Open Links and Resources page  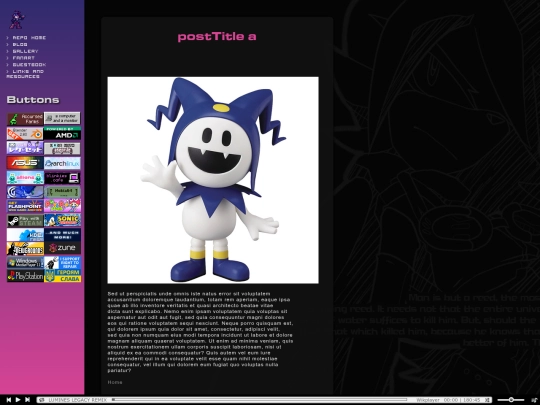[25, 74]
